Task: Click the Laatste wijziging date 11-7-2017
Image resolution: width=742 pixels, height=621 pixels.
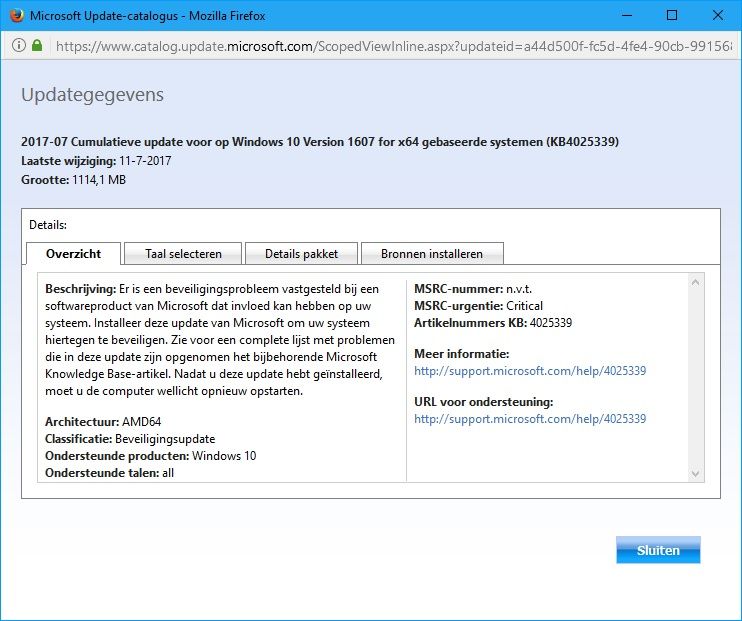Action: [145, 160]
